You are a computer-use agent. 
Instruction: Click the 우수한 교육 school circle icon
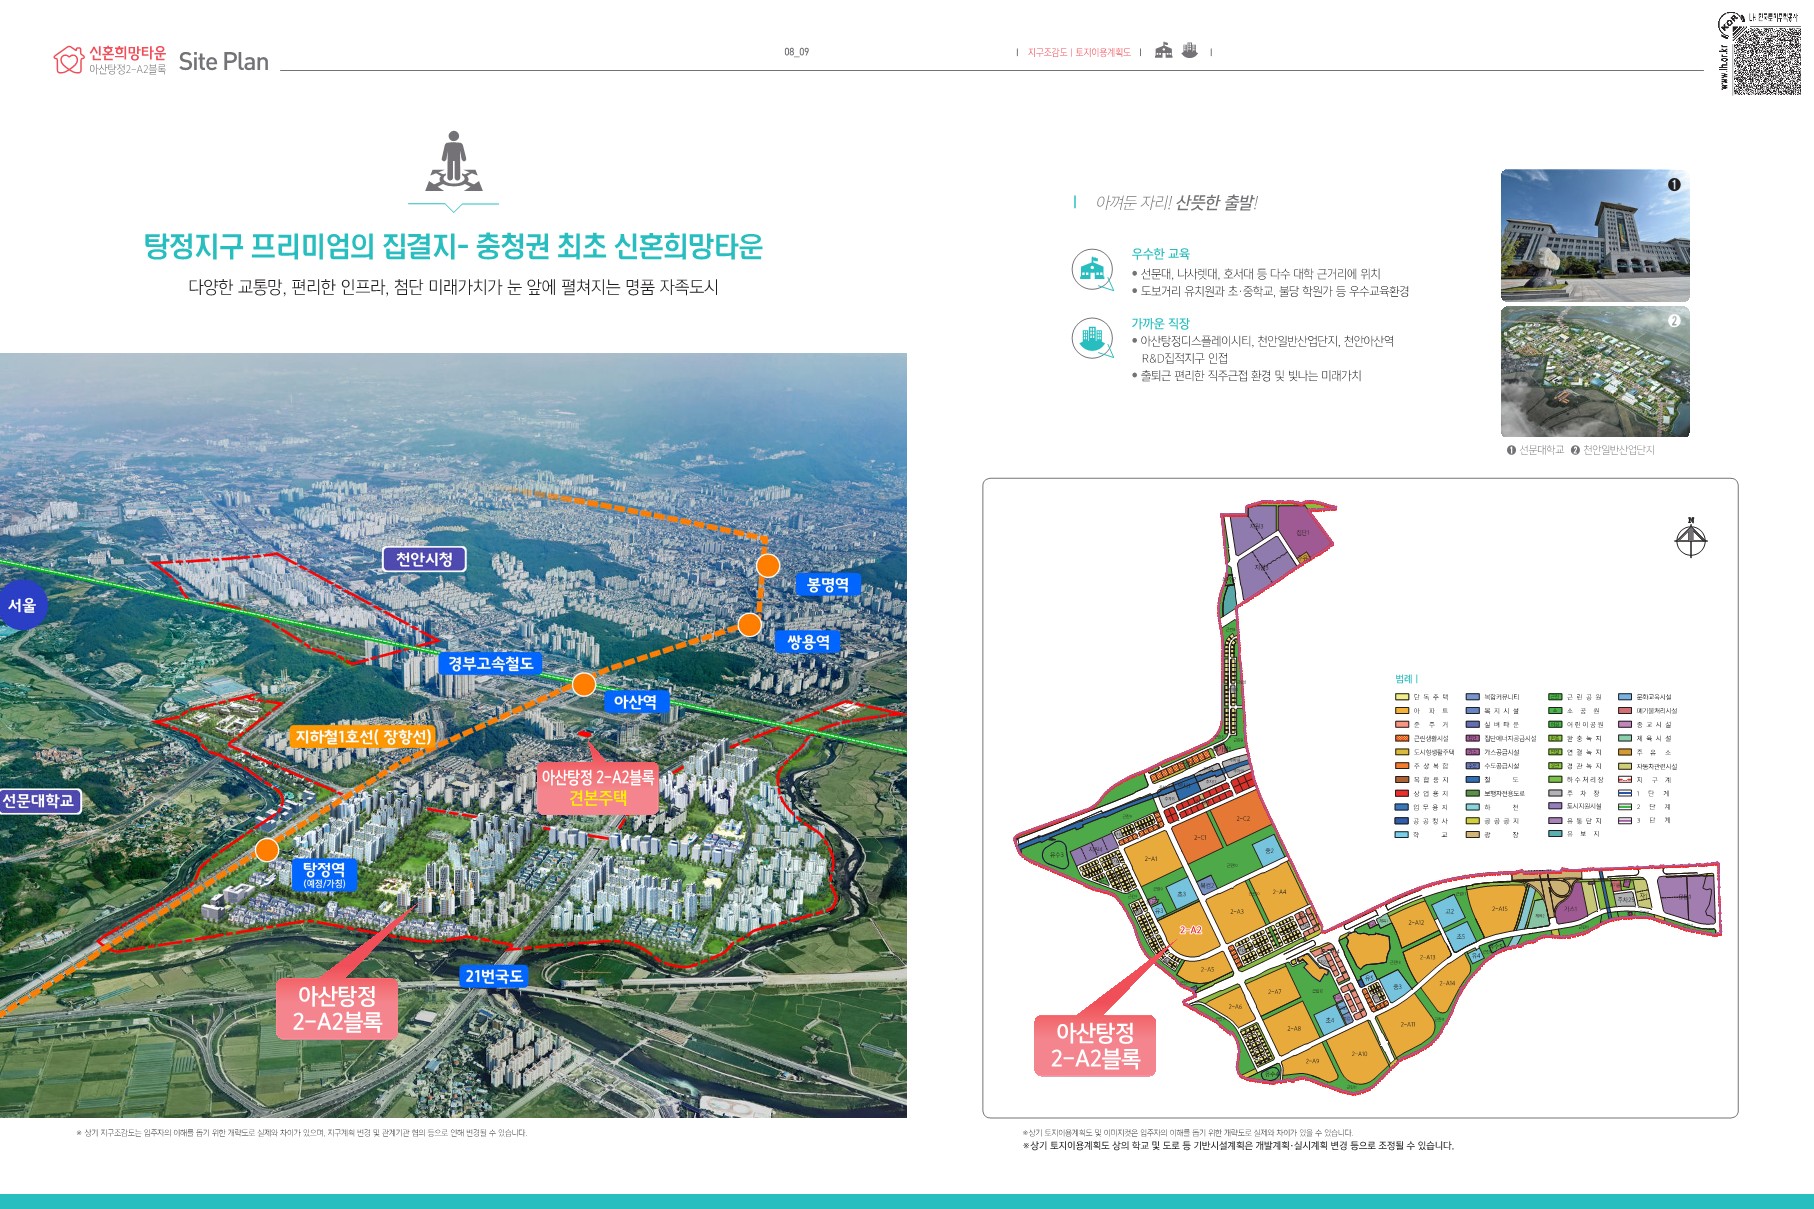(x=1092, y=269)
